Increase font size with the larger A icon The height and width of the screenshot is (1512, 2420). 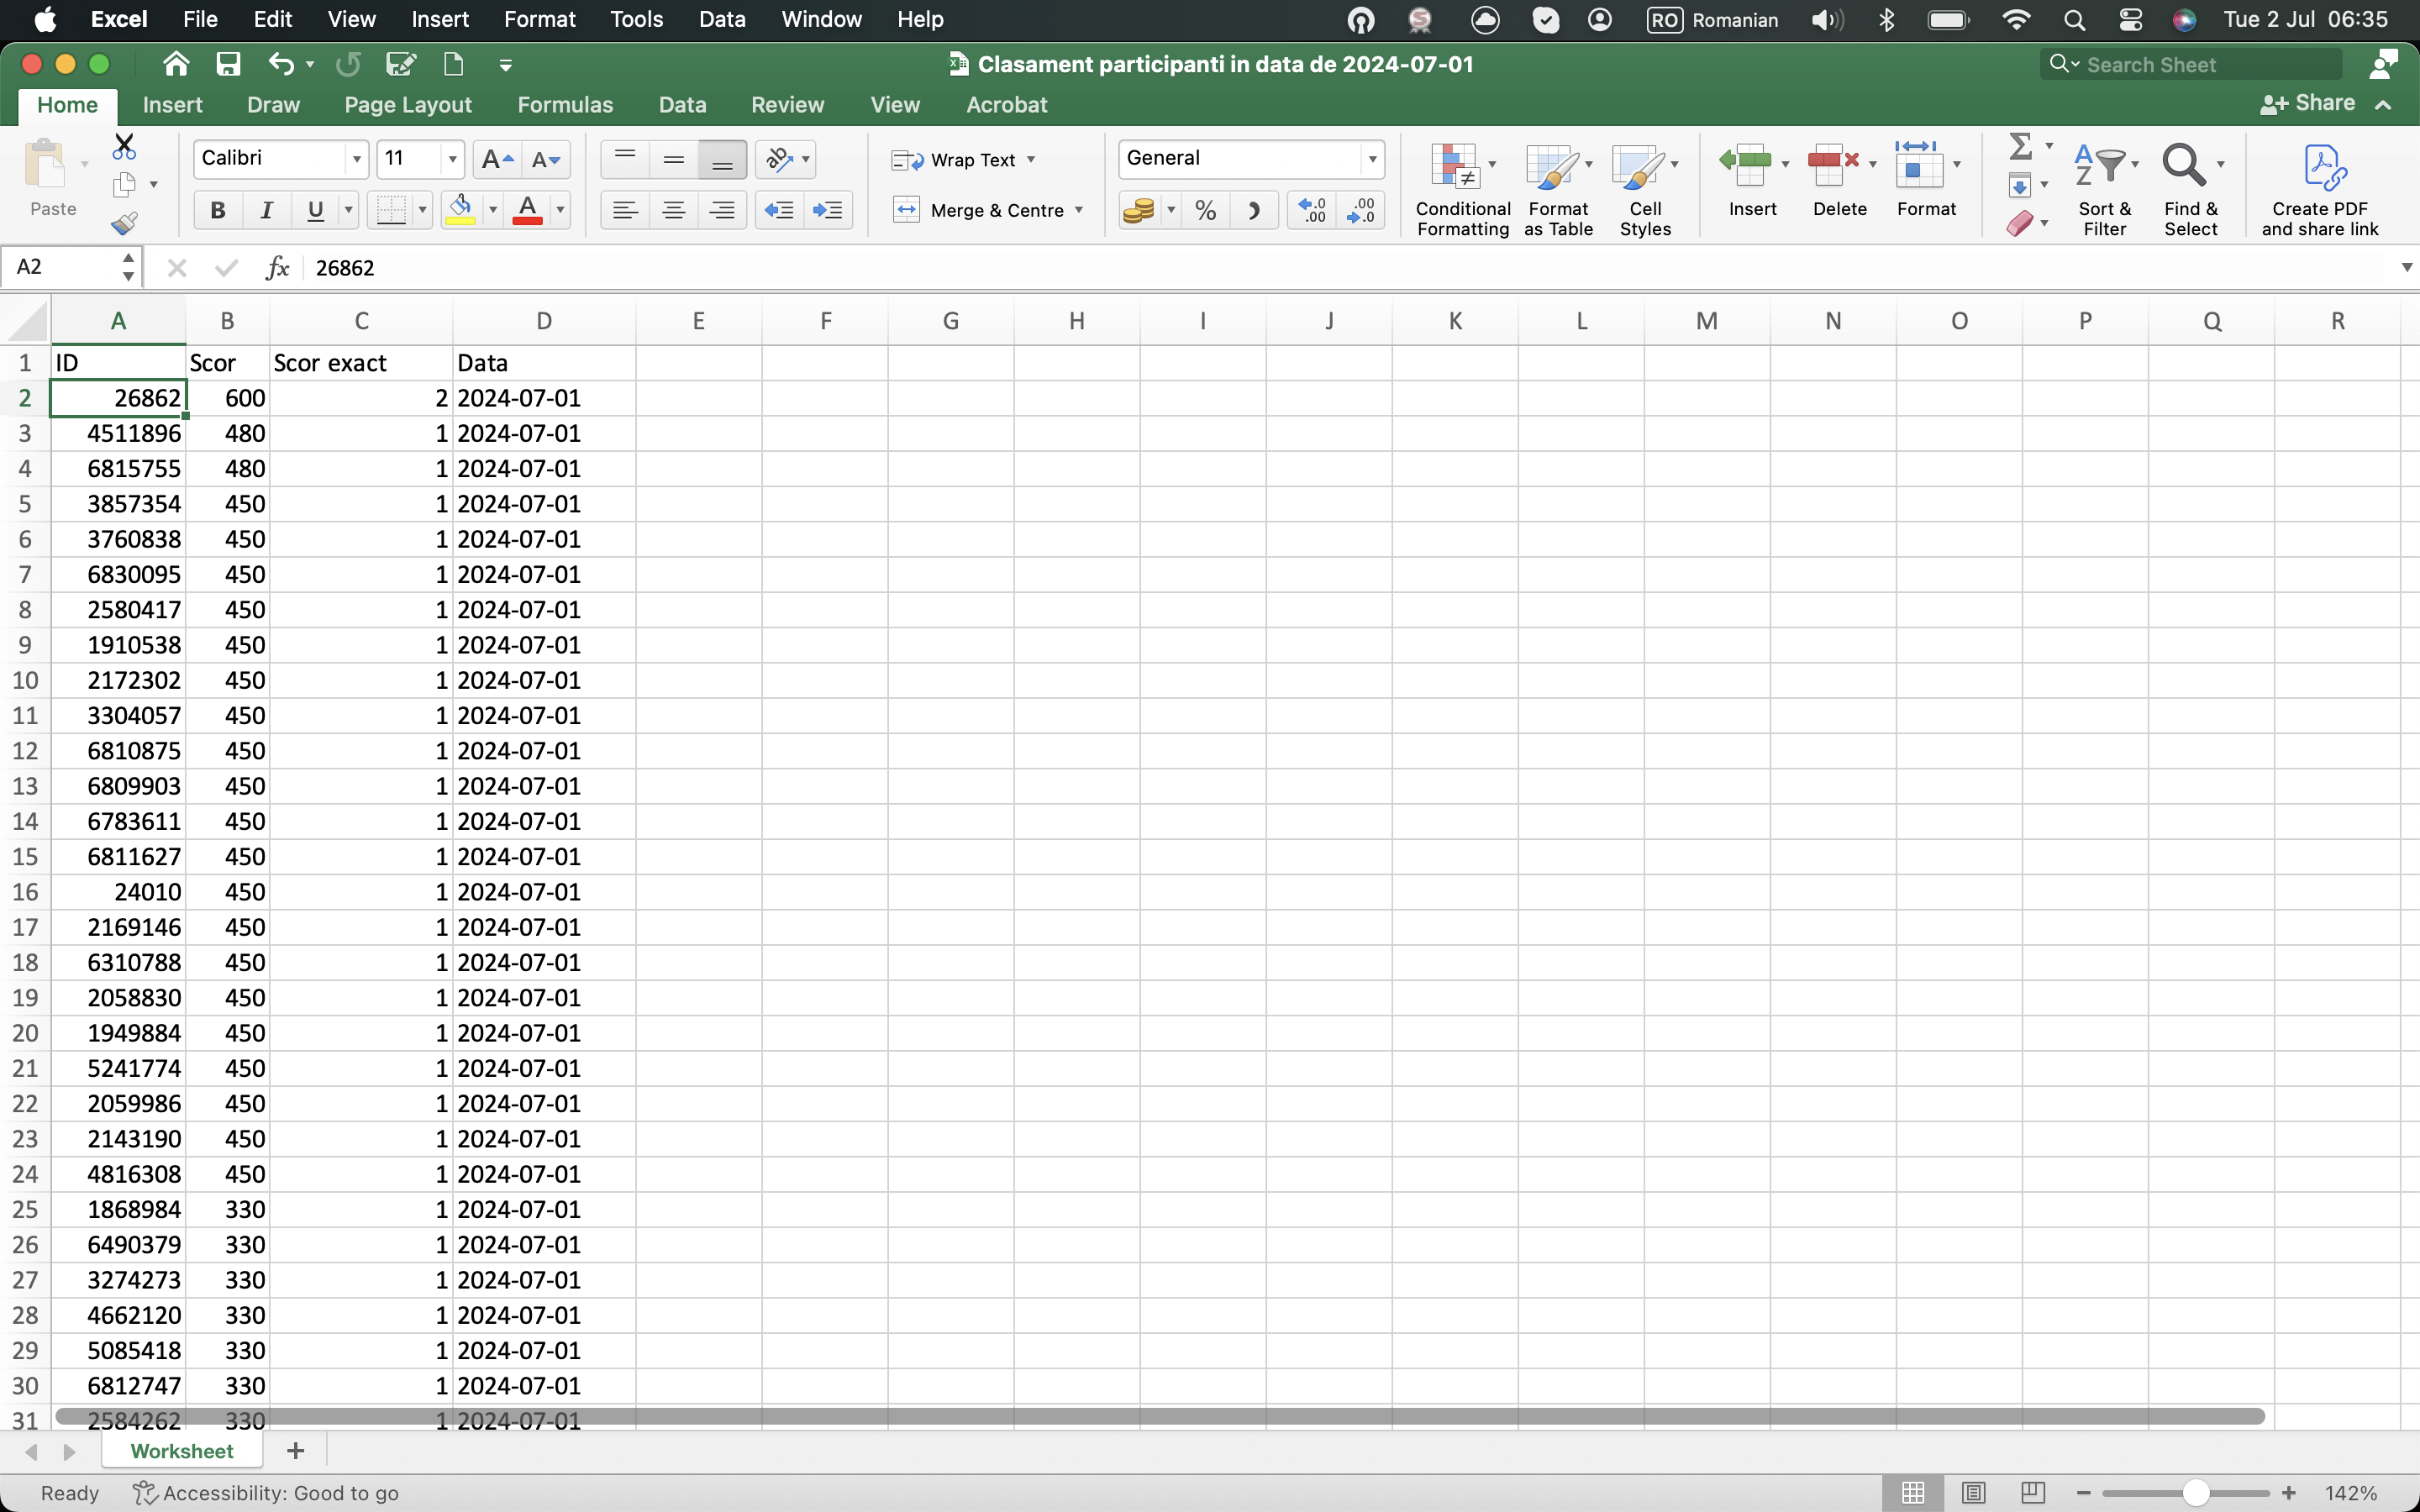point(497,159)
